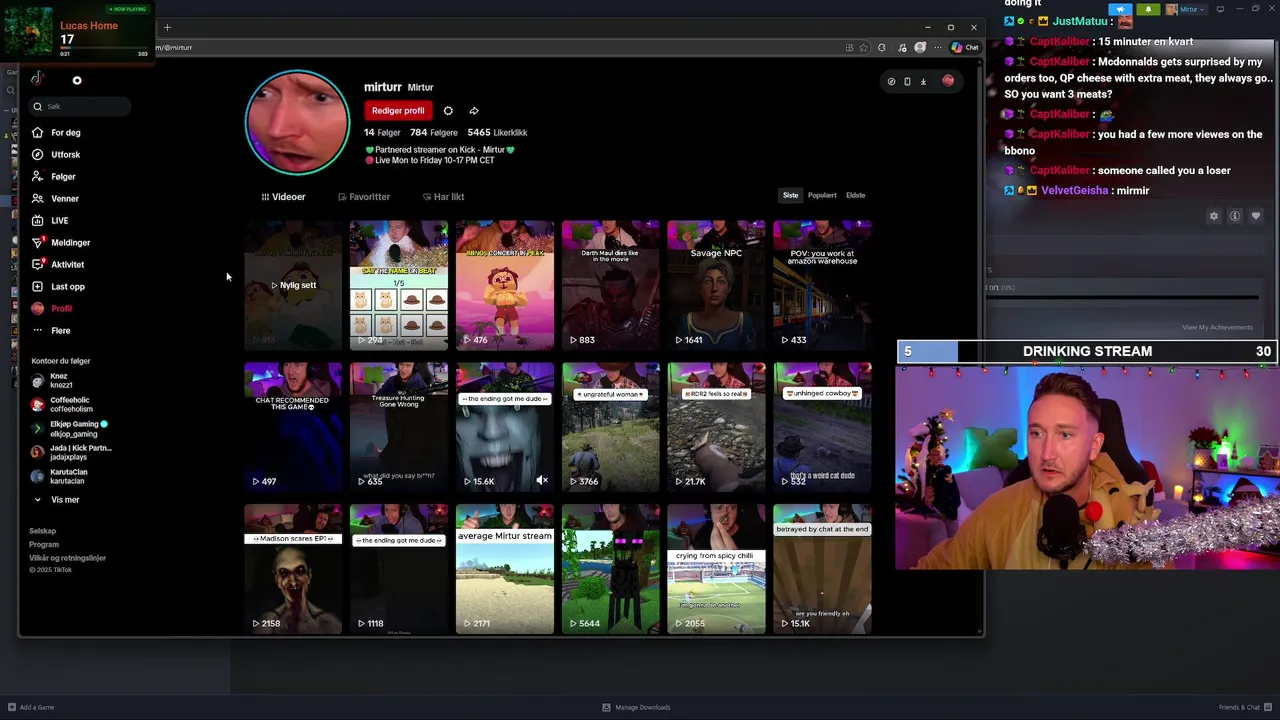
Task: Sort videos by Eldste
Action: 856,195
